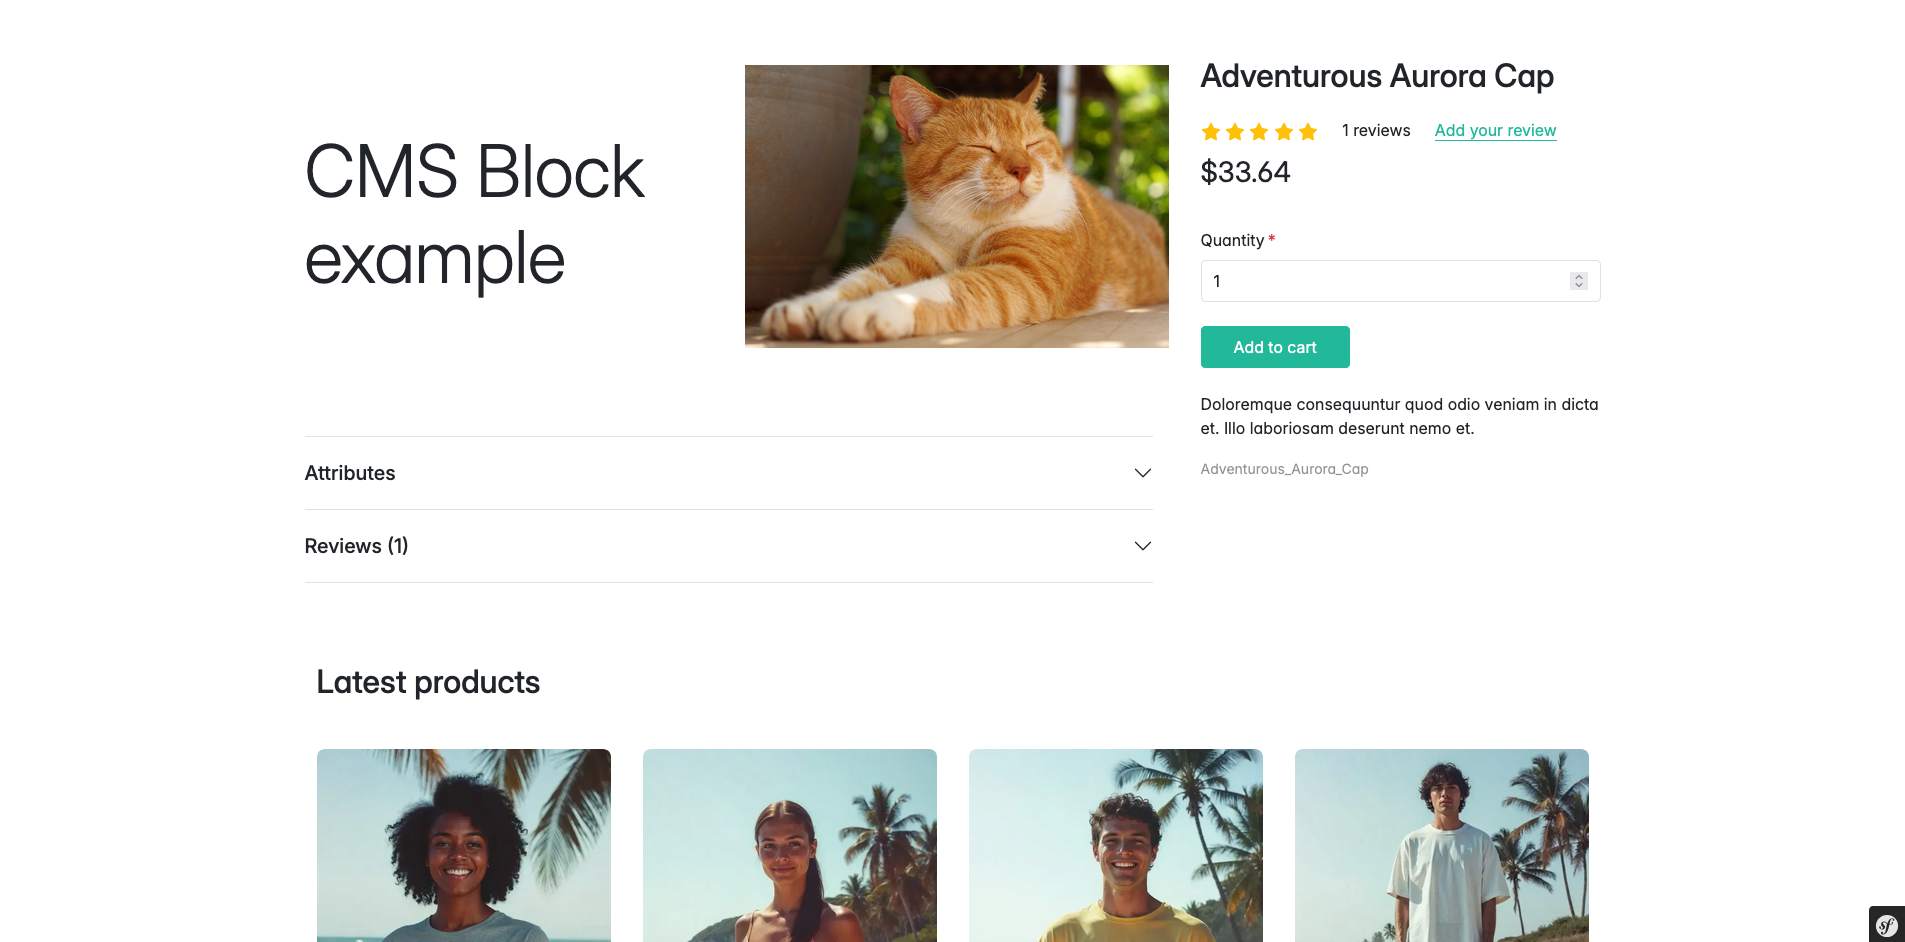Click the third rating star

[1259, 132]
